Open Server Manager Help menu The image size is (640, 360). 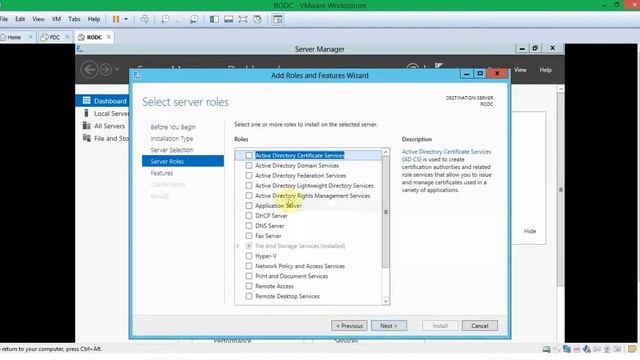pos(545,70)
